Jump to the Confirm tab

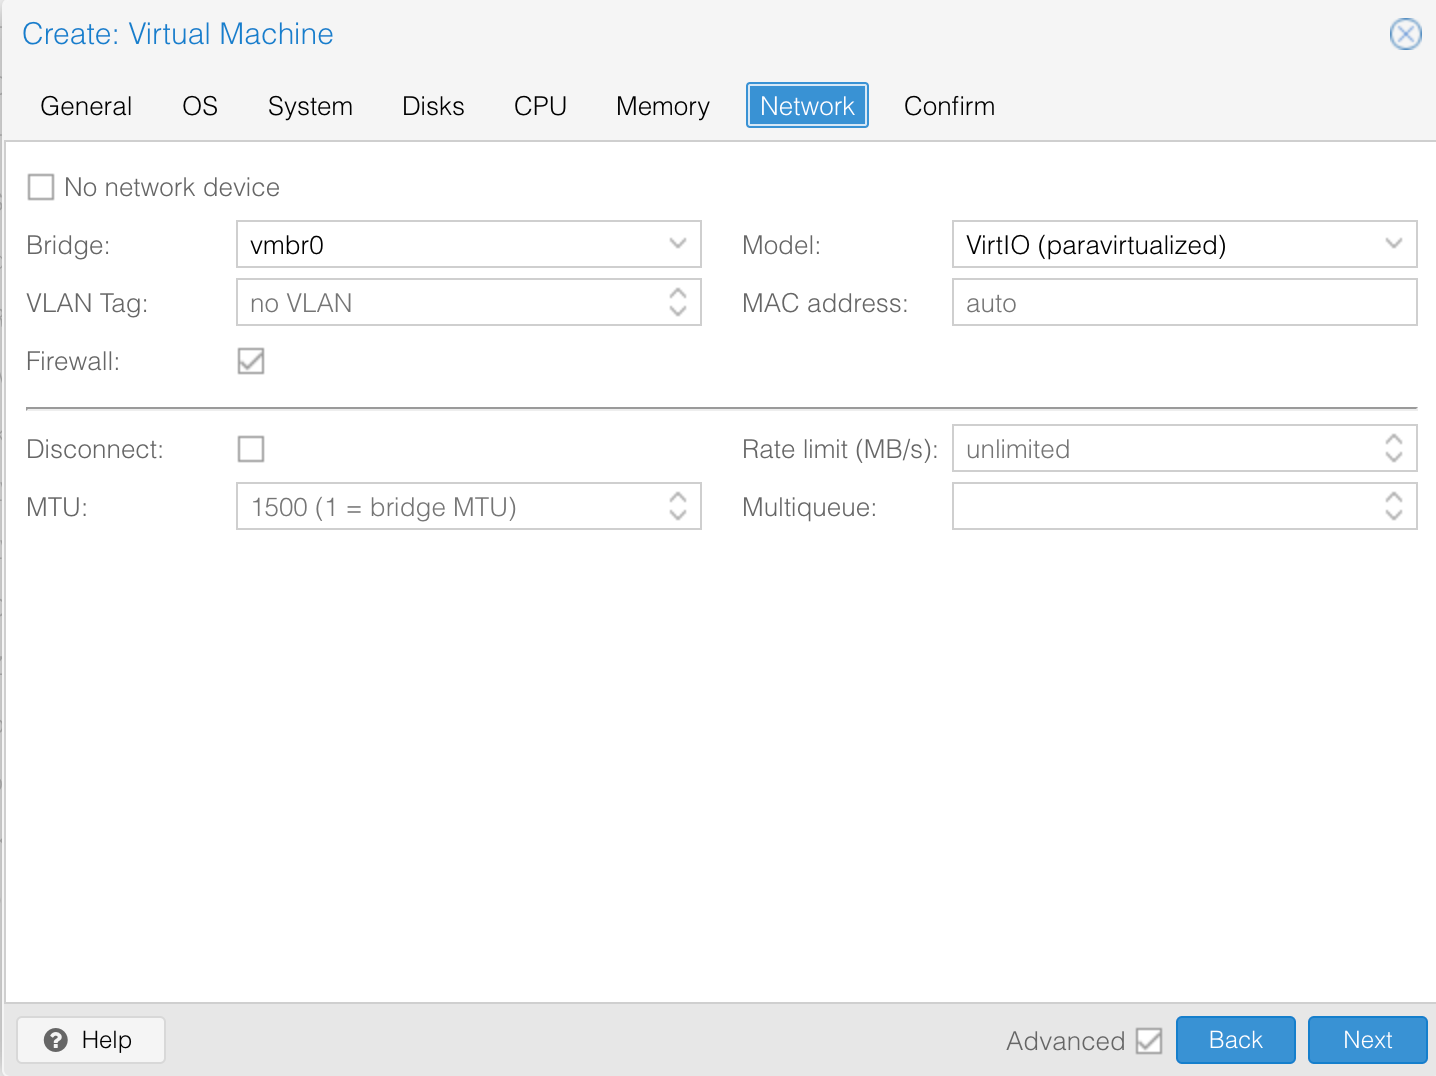click(949, 106)
